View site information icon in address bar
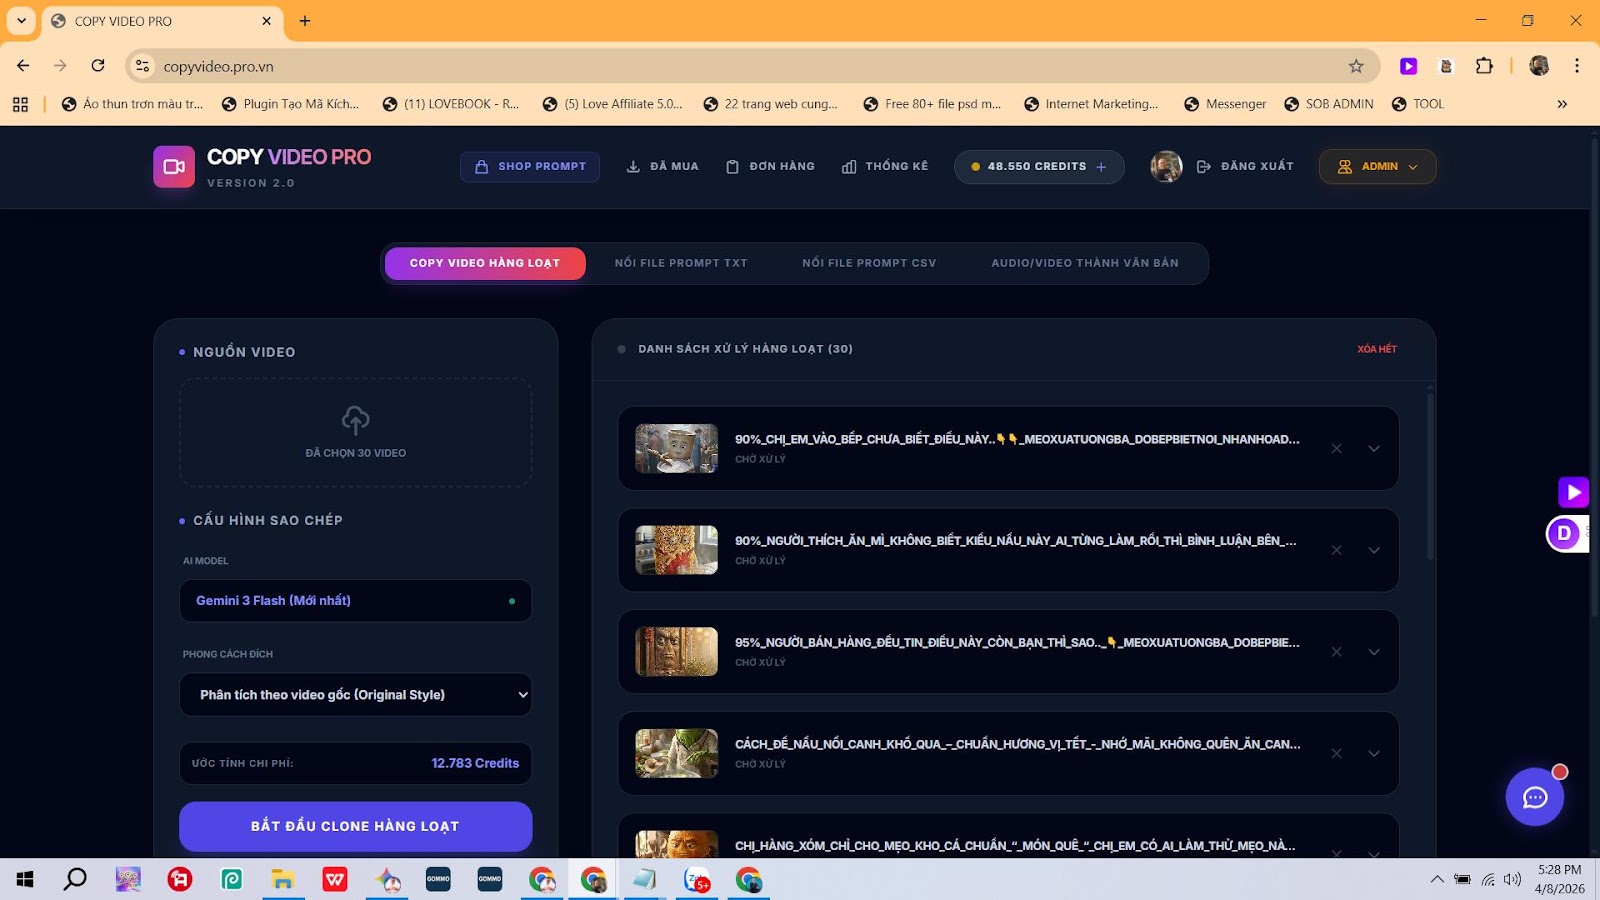The height and width of the screenshot is (900, 1600). 143,66
